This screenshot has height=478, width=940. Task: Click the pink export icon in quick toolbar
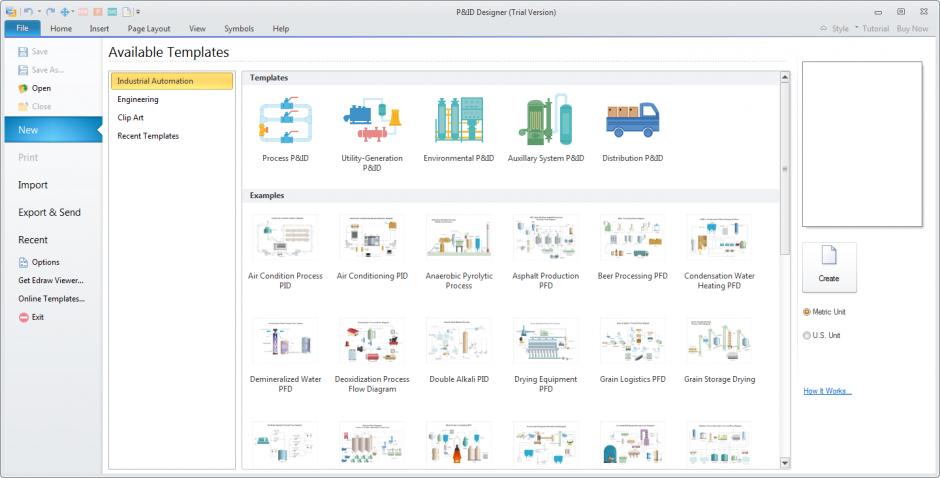83,11
